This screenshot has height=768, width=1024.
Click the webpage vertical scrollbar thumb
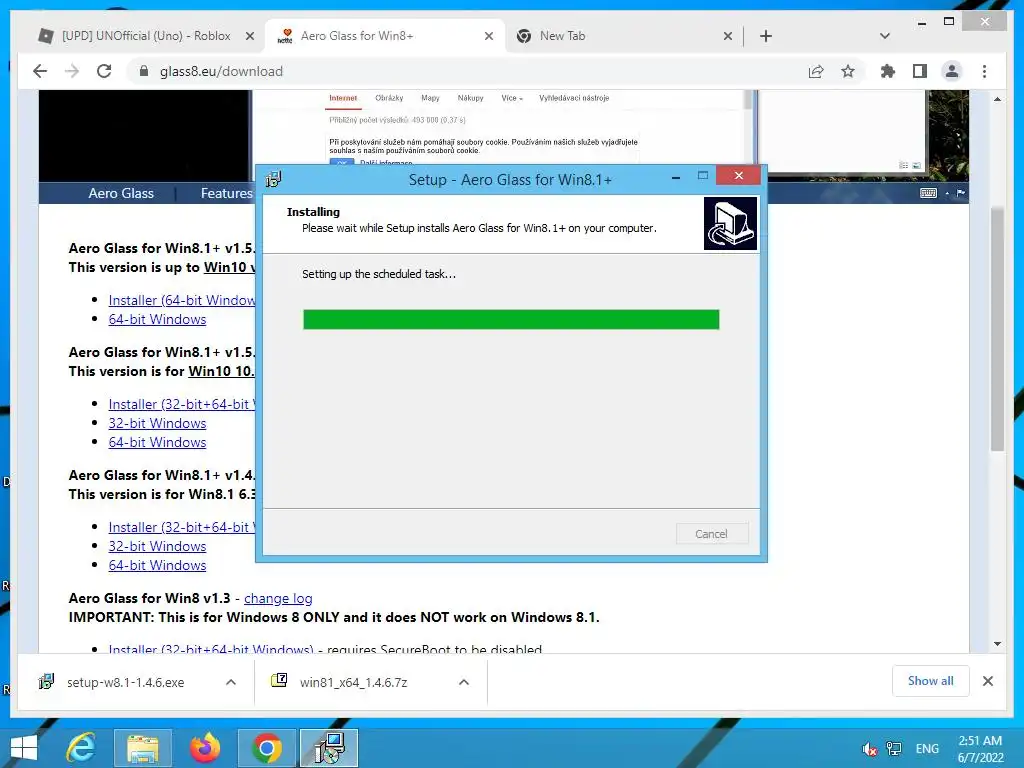(x=997, y=328)
